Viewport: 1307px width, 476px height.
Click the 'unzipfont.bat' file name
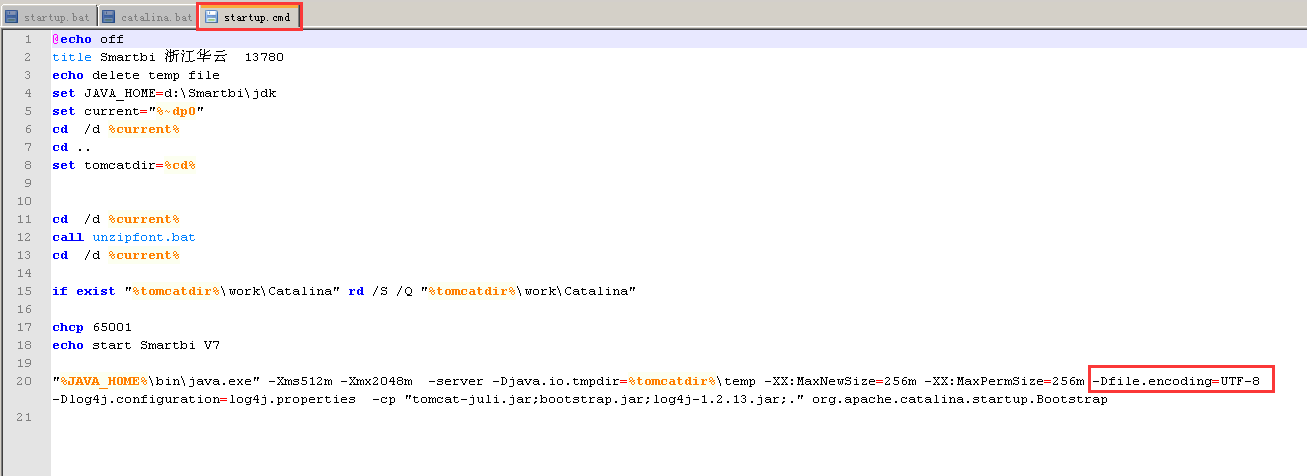click(144, 237)
